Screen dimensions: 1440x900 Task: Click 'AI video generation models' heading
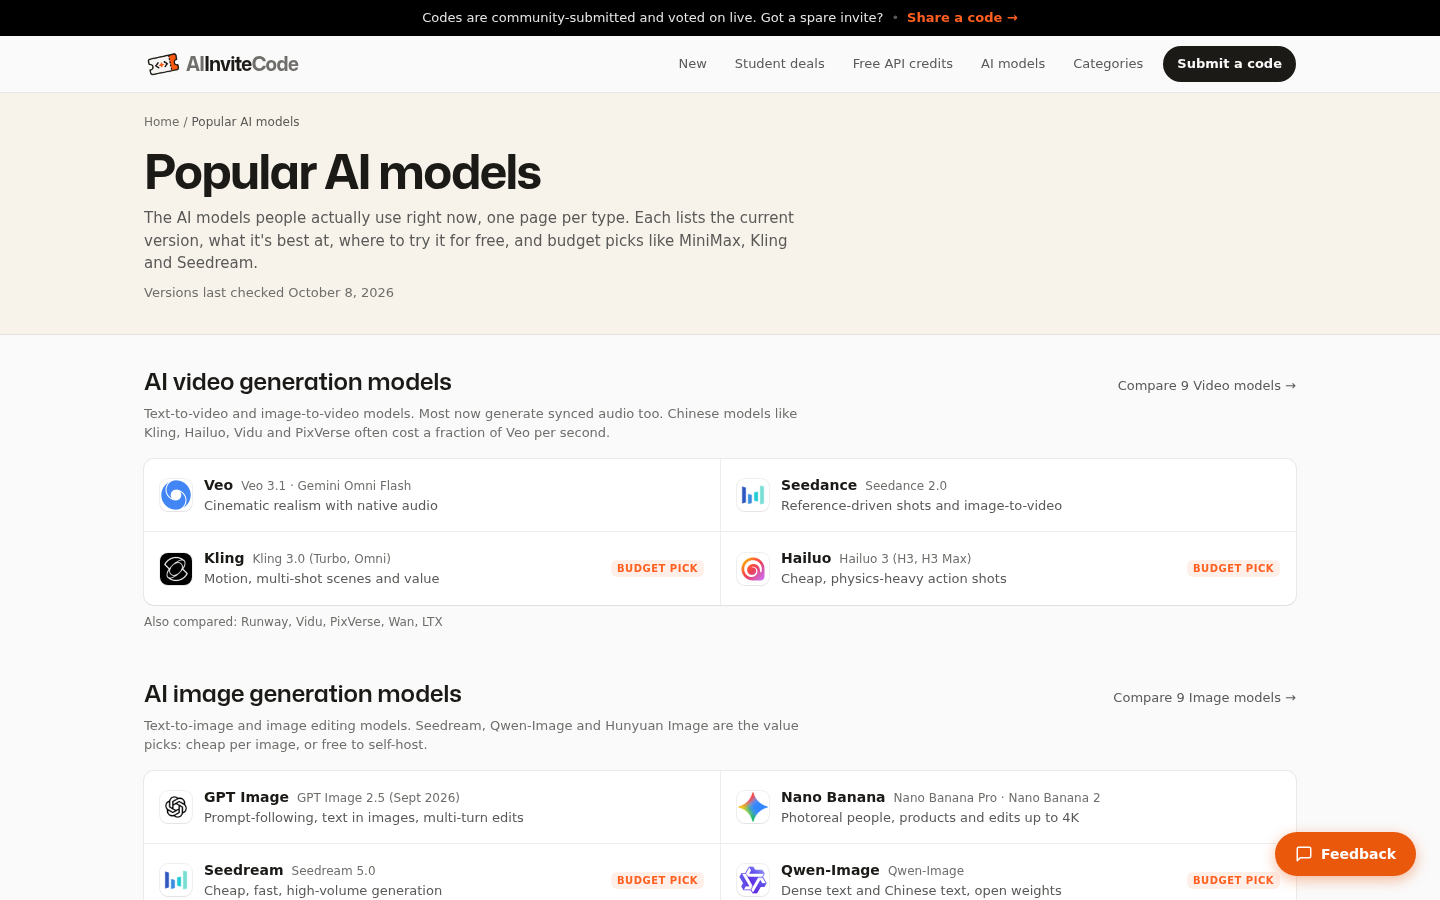coord(298,382)
